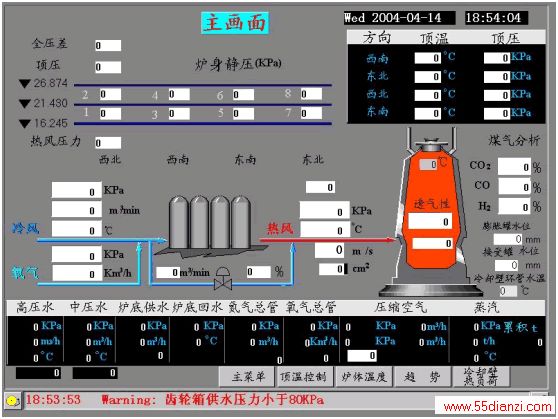Click the 26.874 elevation triangle marker

point(25,84)
